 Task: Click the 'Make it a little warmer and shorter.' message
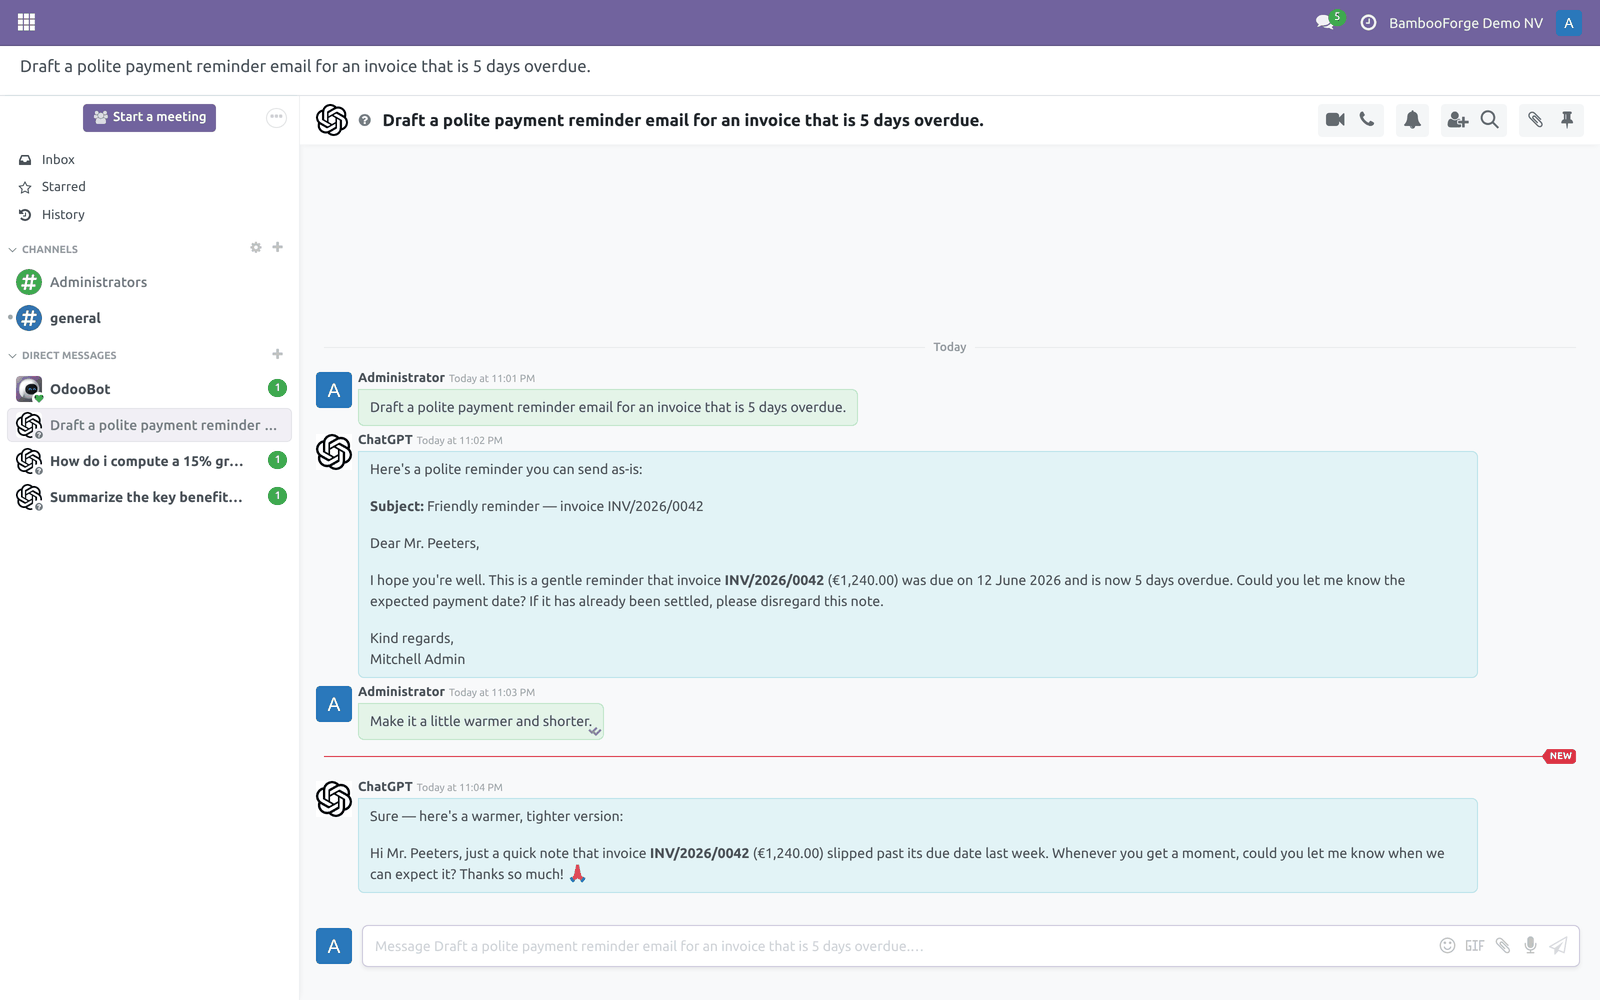[481, 721]
